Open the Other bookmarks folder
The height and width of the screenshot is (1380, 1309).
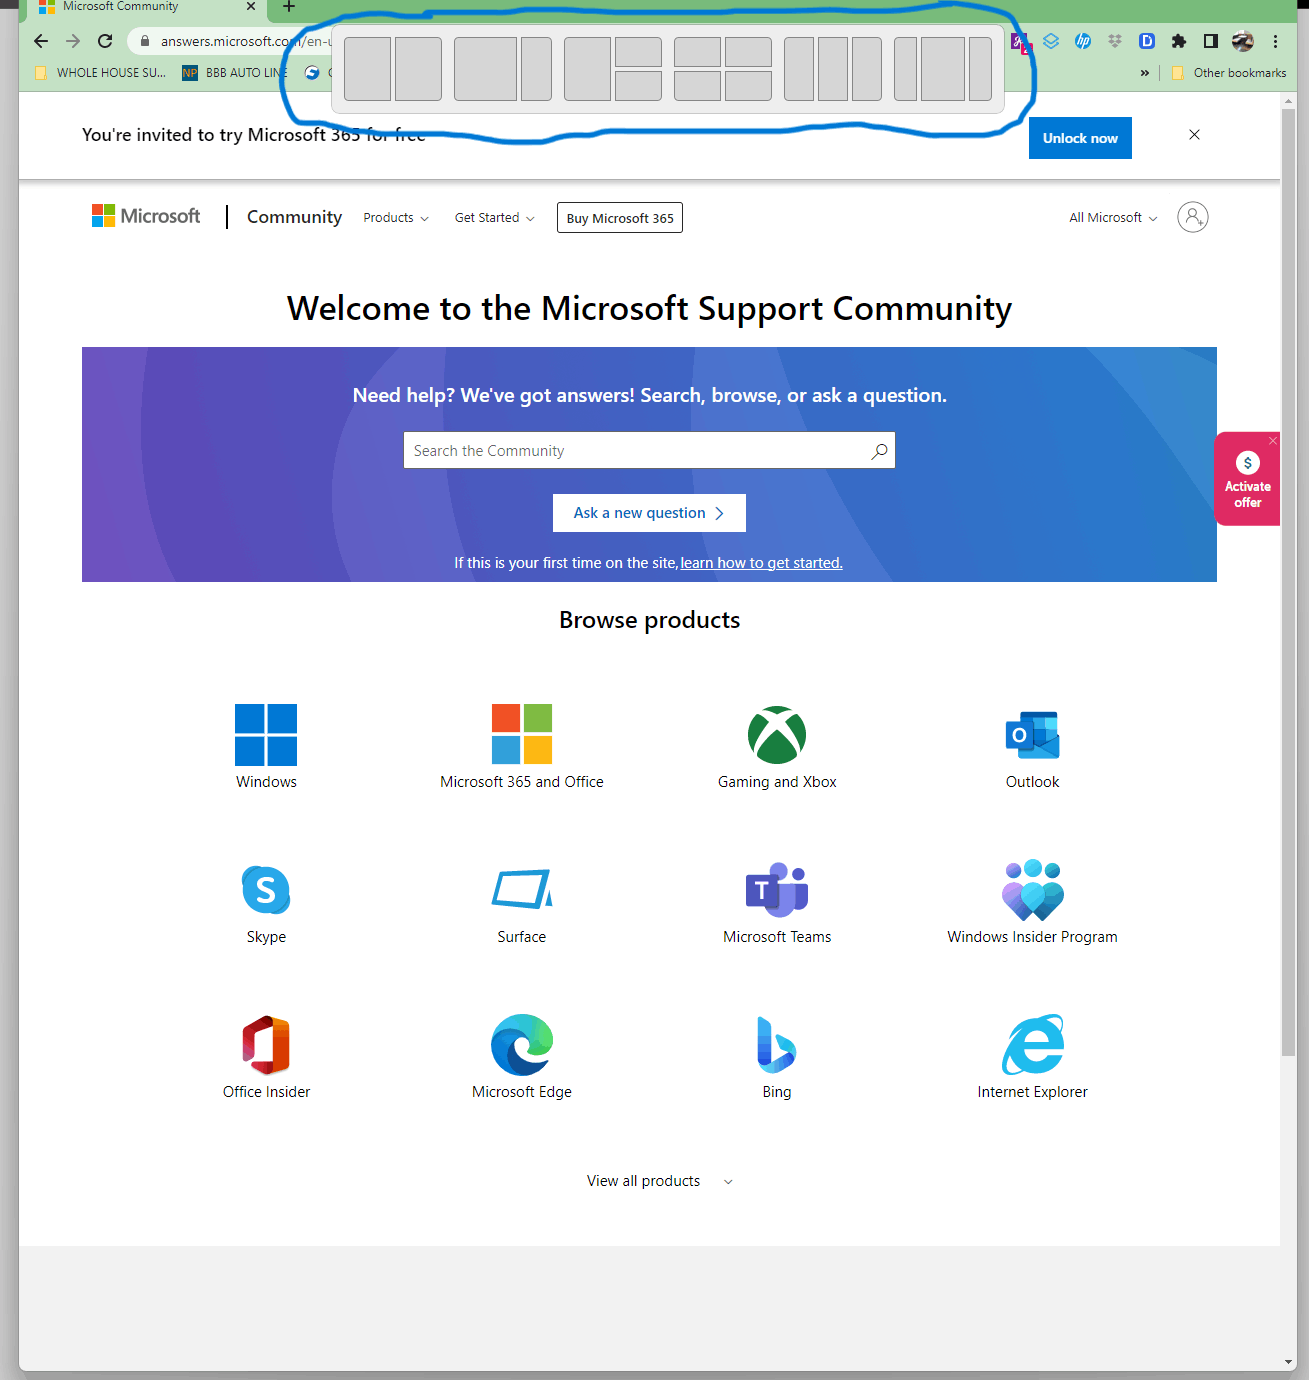pyautogui.click(x=1229, y=73)
